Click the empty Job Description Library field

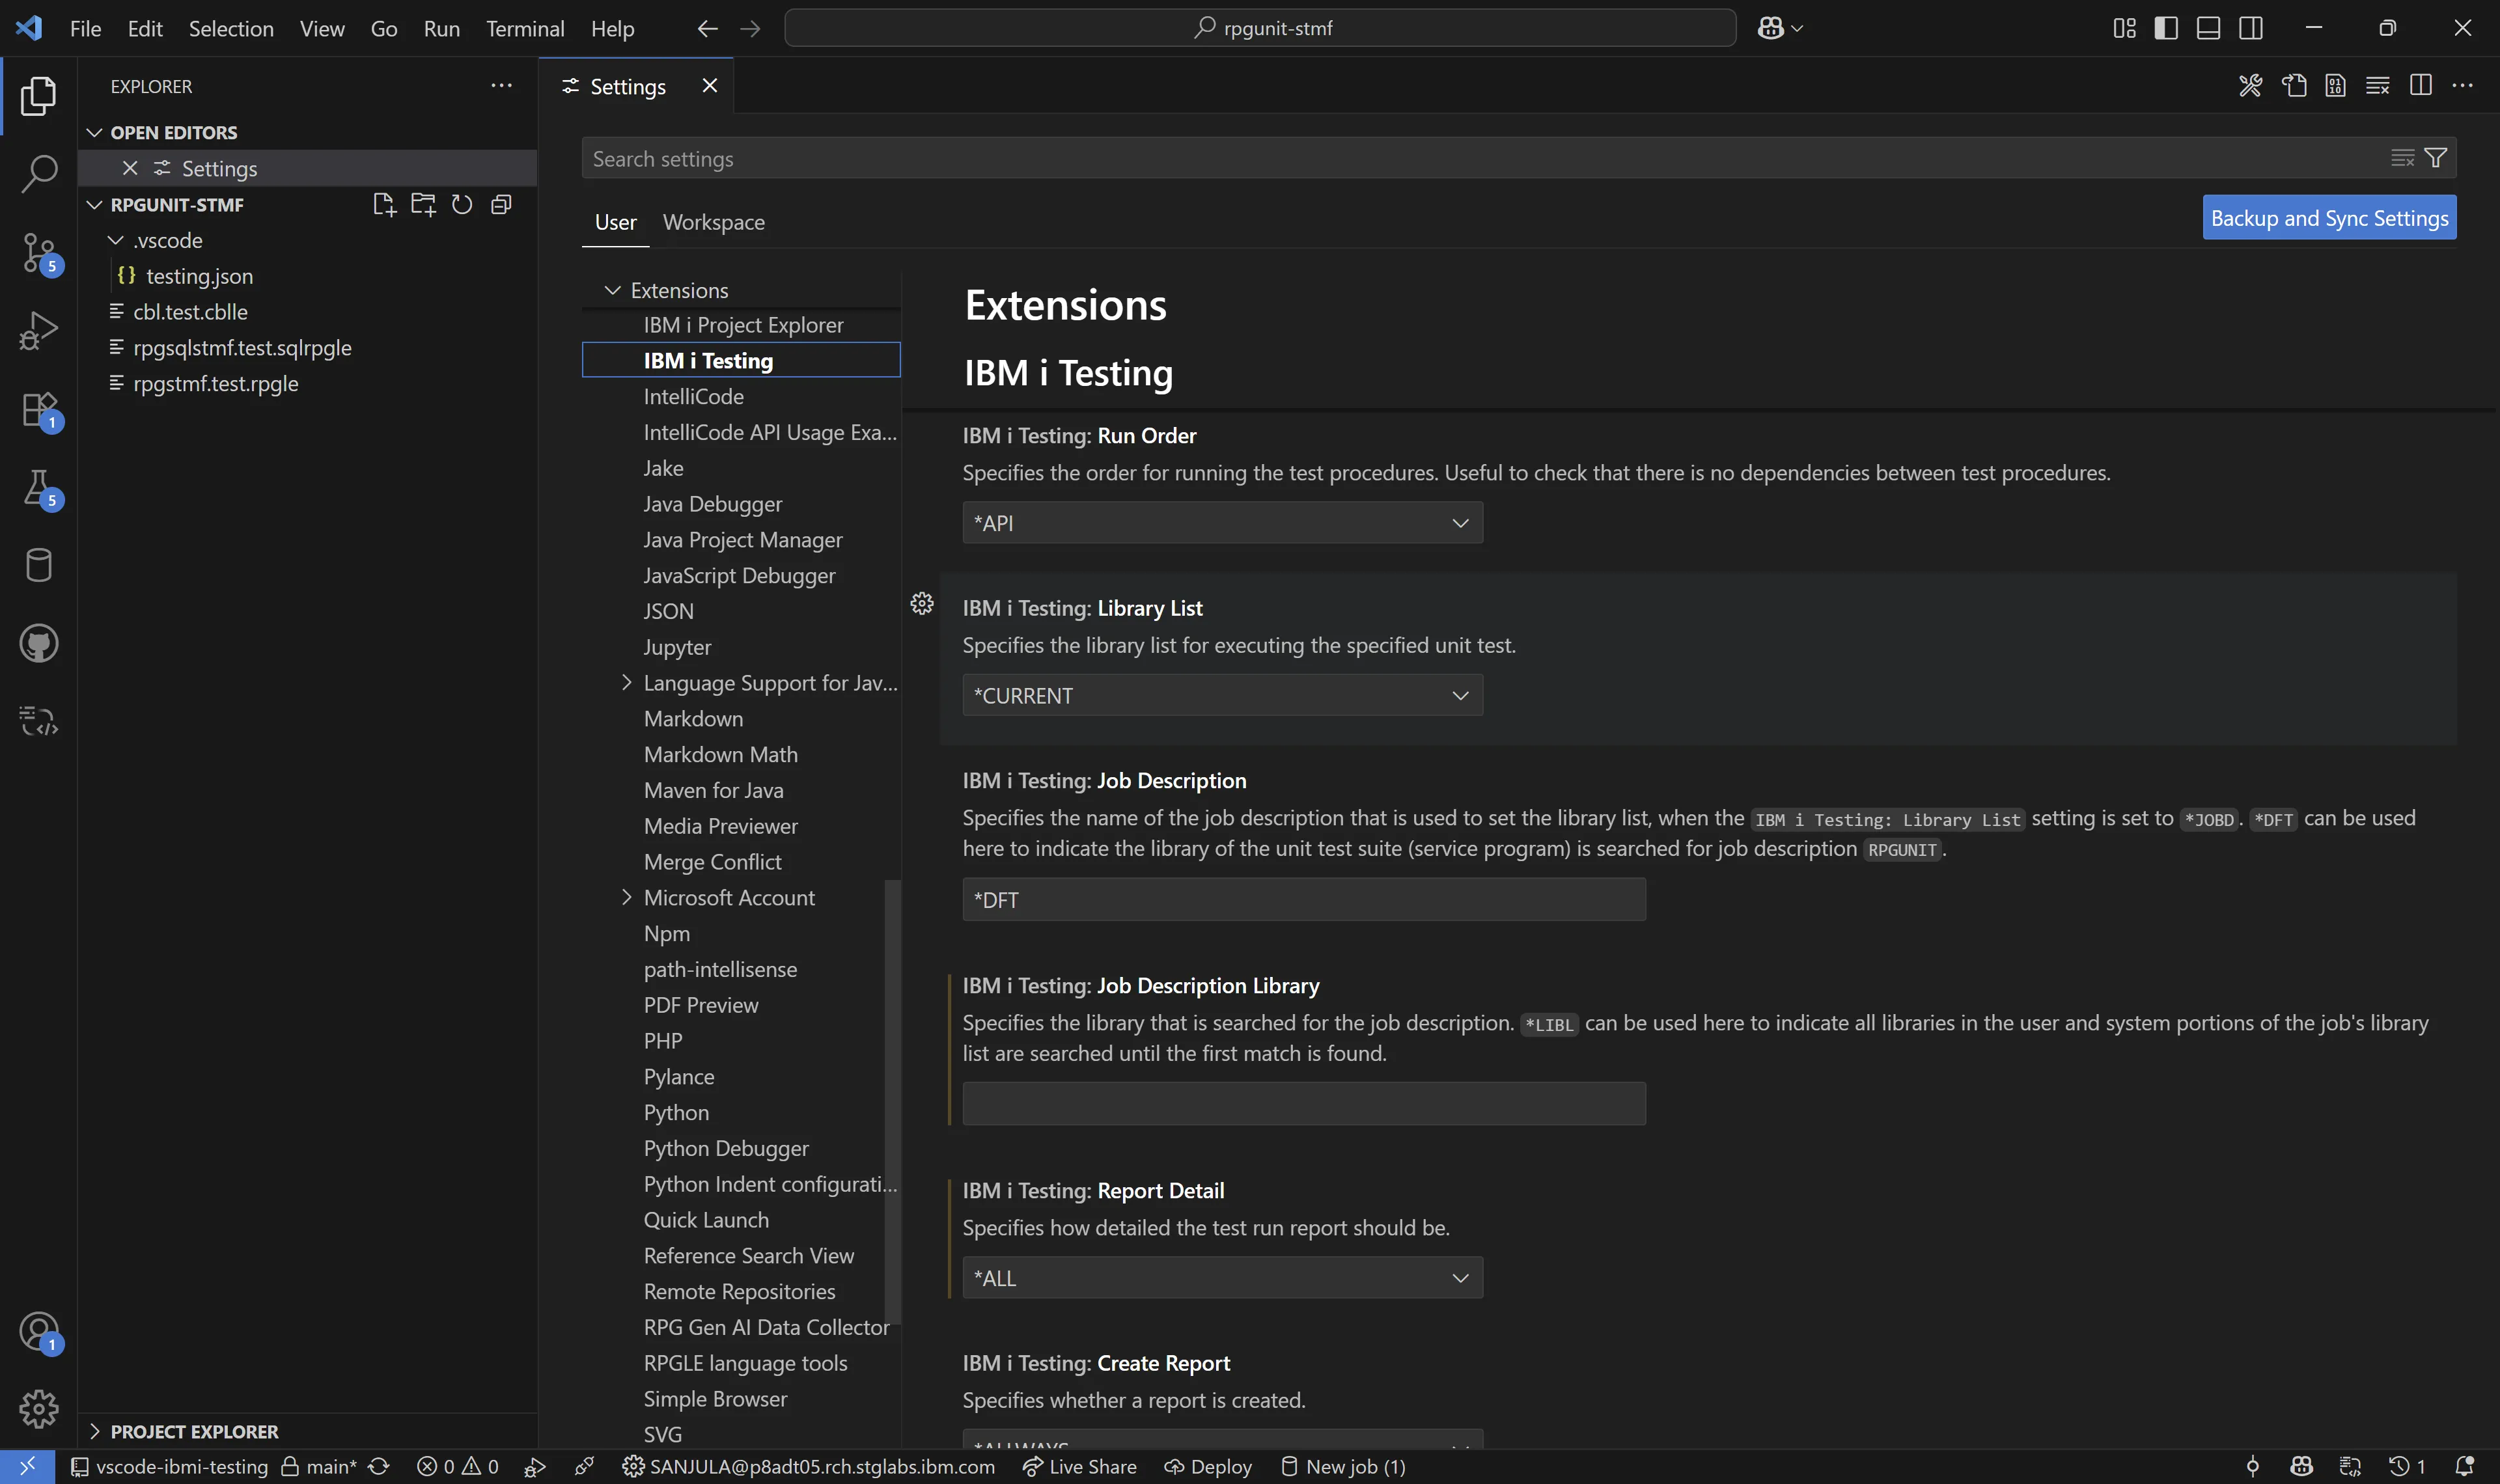[x=1304, y=1103]
